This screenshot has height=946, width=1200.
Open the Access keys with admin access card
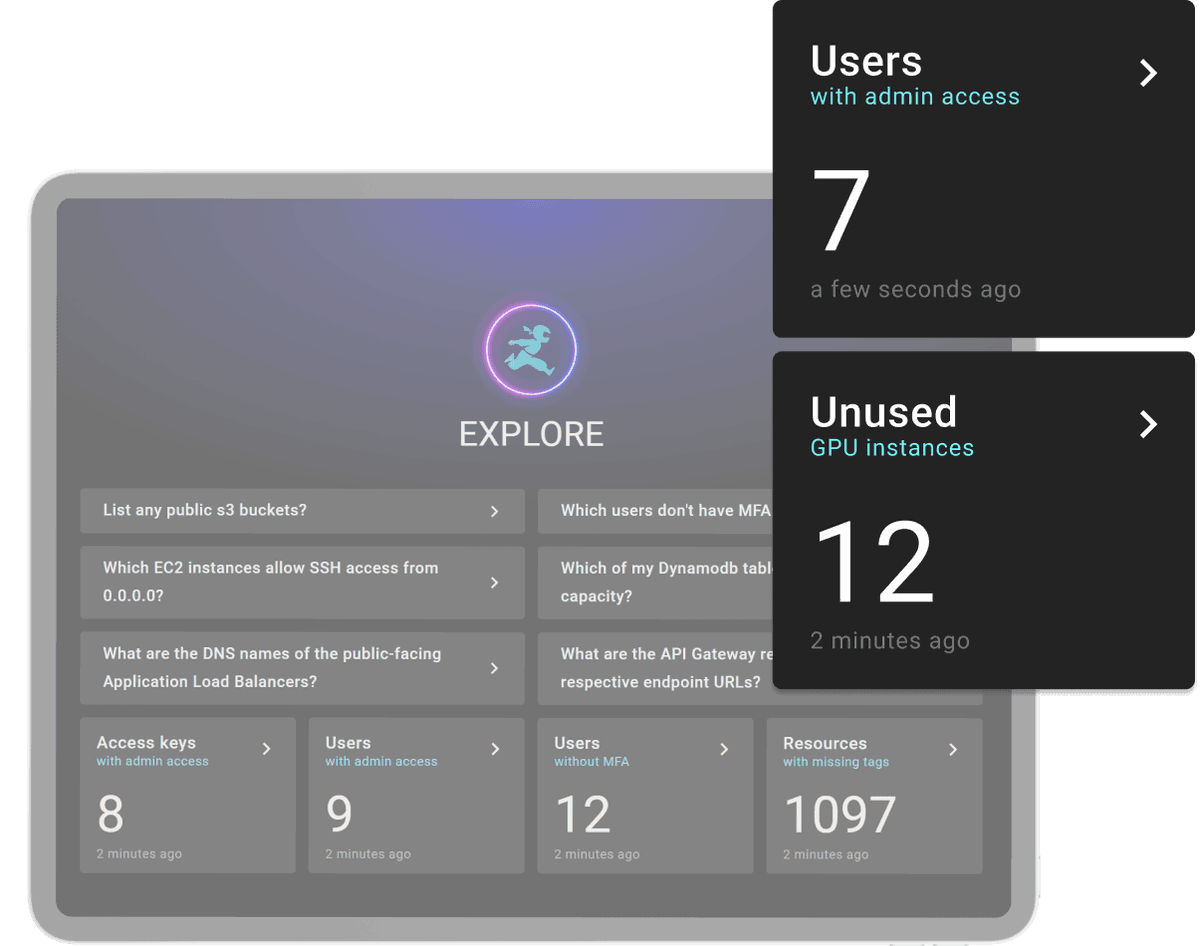pos(187,795)
